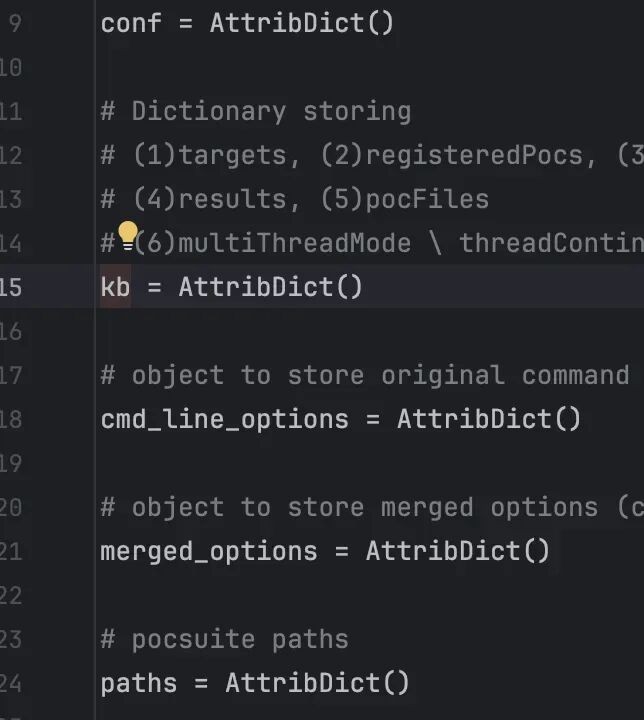Click AttribDict on the kb line

coord(255,287)
